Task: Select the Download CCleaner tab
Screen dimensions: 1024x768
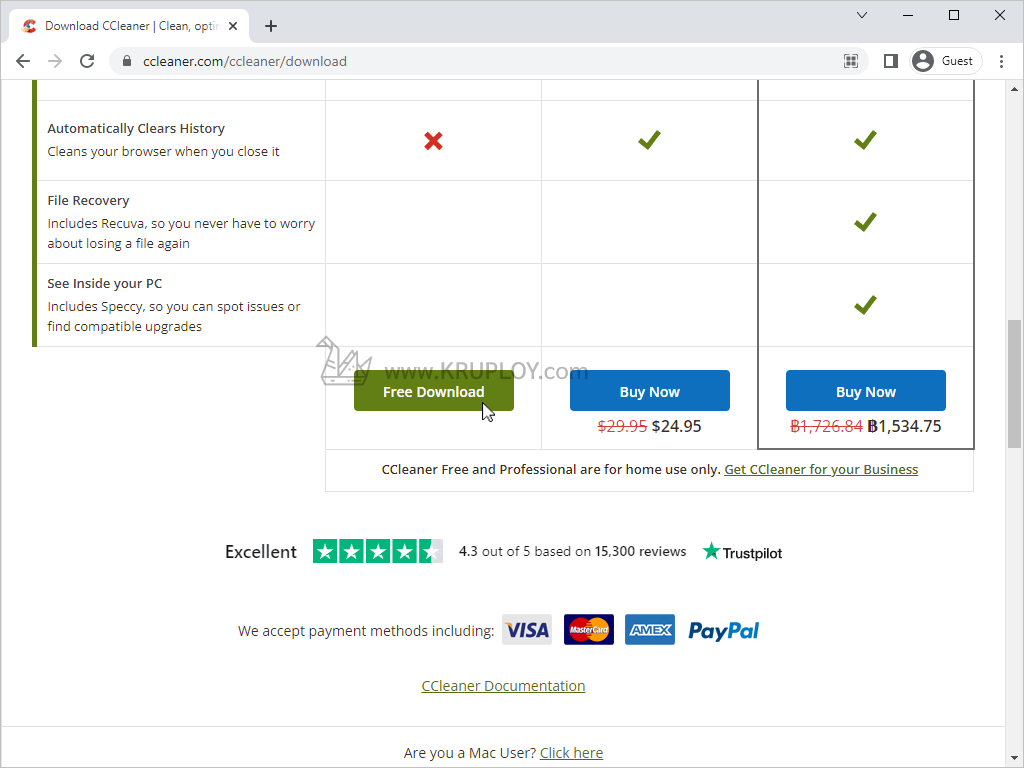Action: [x=129, y=26]
